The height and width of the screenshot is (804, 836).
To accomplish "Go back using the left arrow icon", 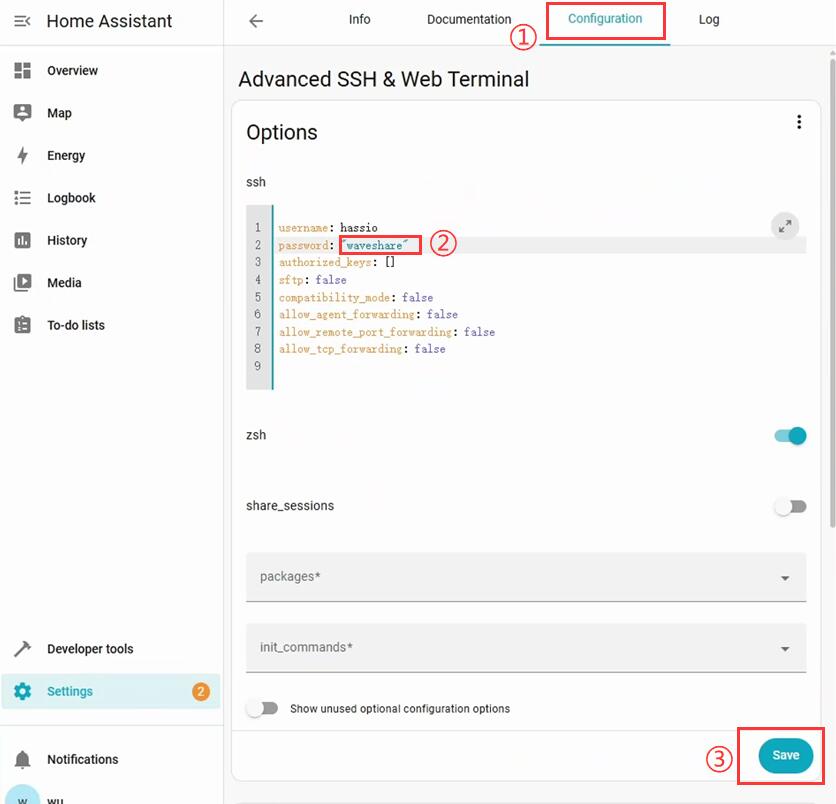I will coord(256,21).
